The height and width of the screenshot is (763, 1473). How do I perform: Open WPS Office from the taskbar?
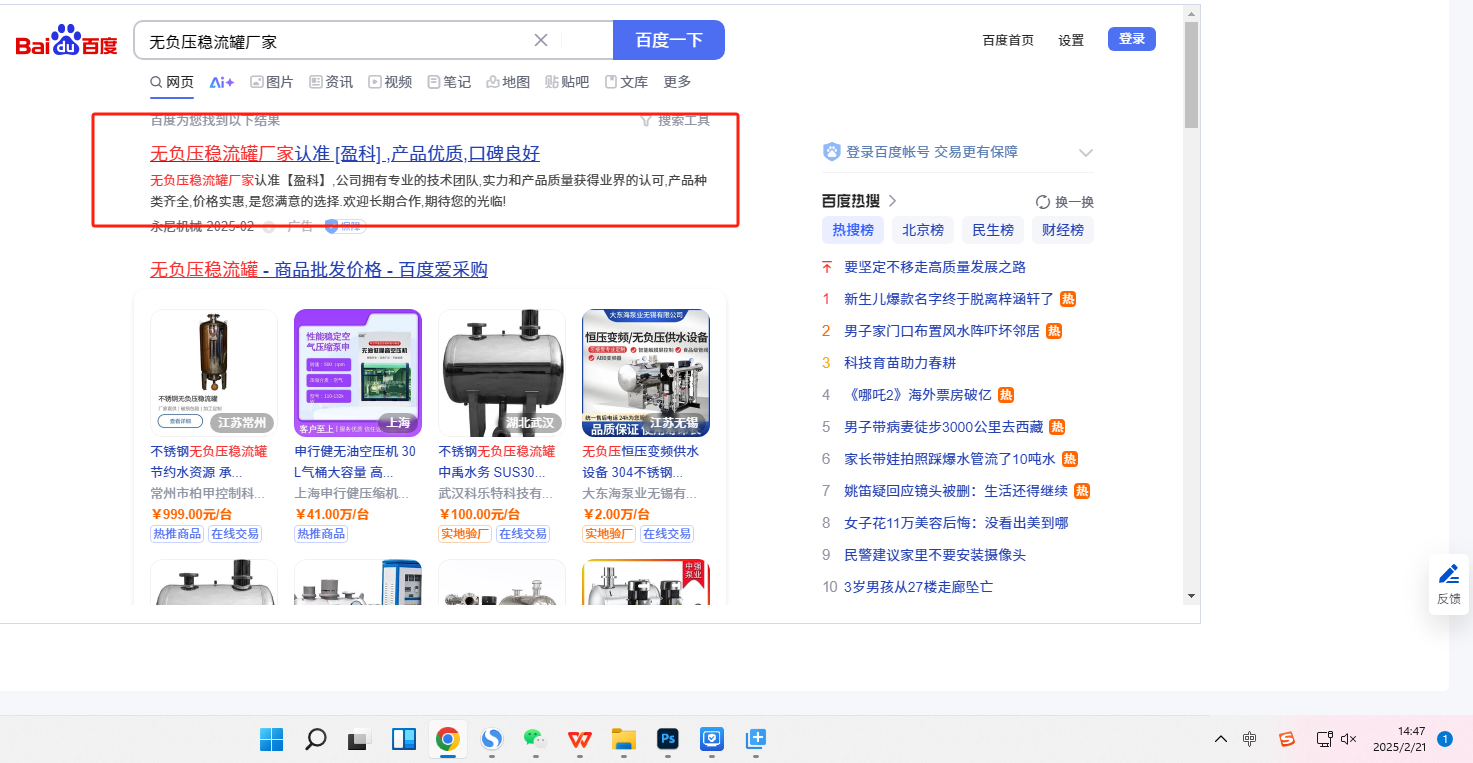579,739
